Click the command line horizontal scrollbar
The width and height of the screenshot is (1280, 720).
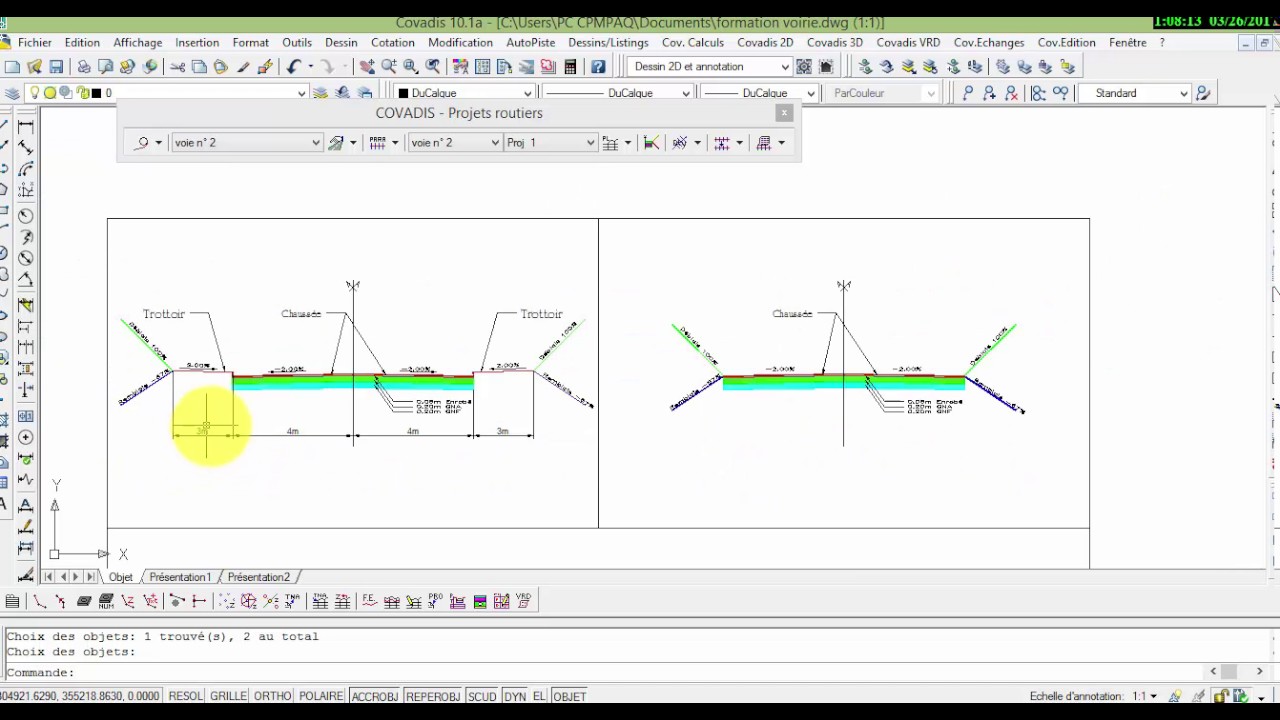tap(1236, 672)
